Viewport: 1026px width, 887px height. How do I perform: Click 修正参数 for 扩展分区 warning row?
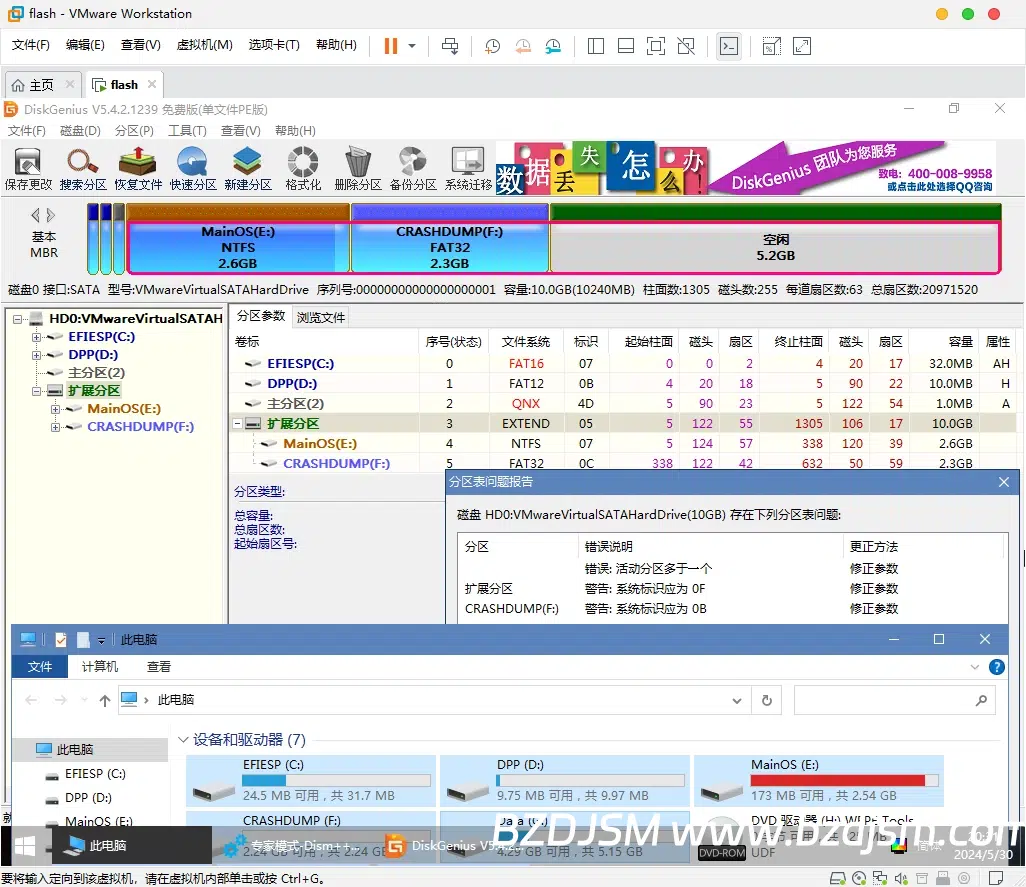[x=874, y=589]
